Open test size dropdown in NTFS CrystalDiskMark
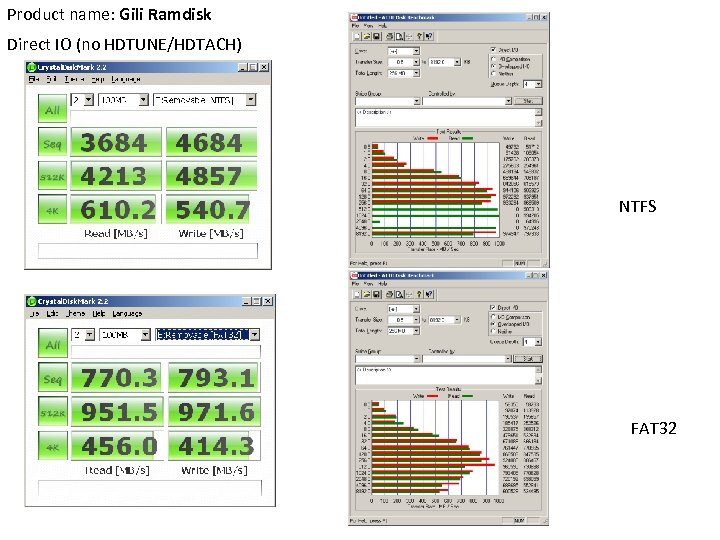The height and width of the screenshot is (540, 720). (144, 100)
